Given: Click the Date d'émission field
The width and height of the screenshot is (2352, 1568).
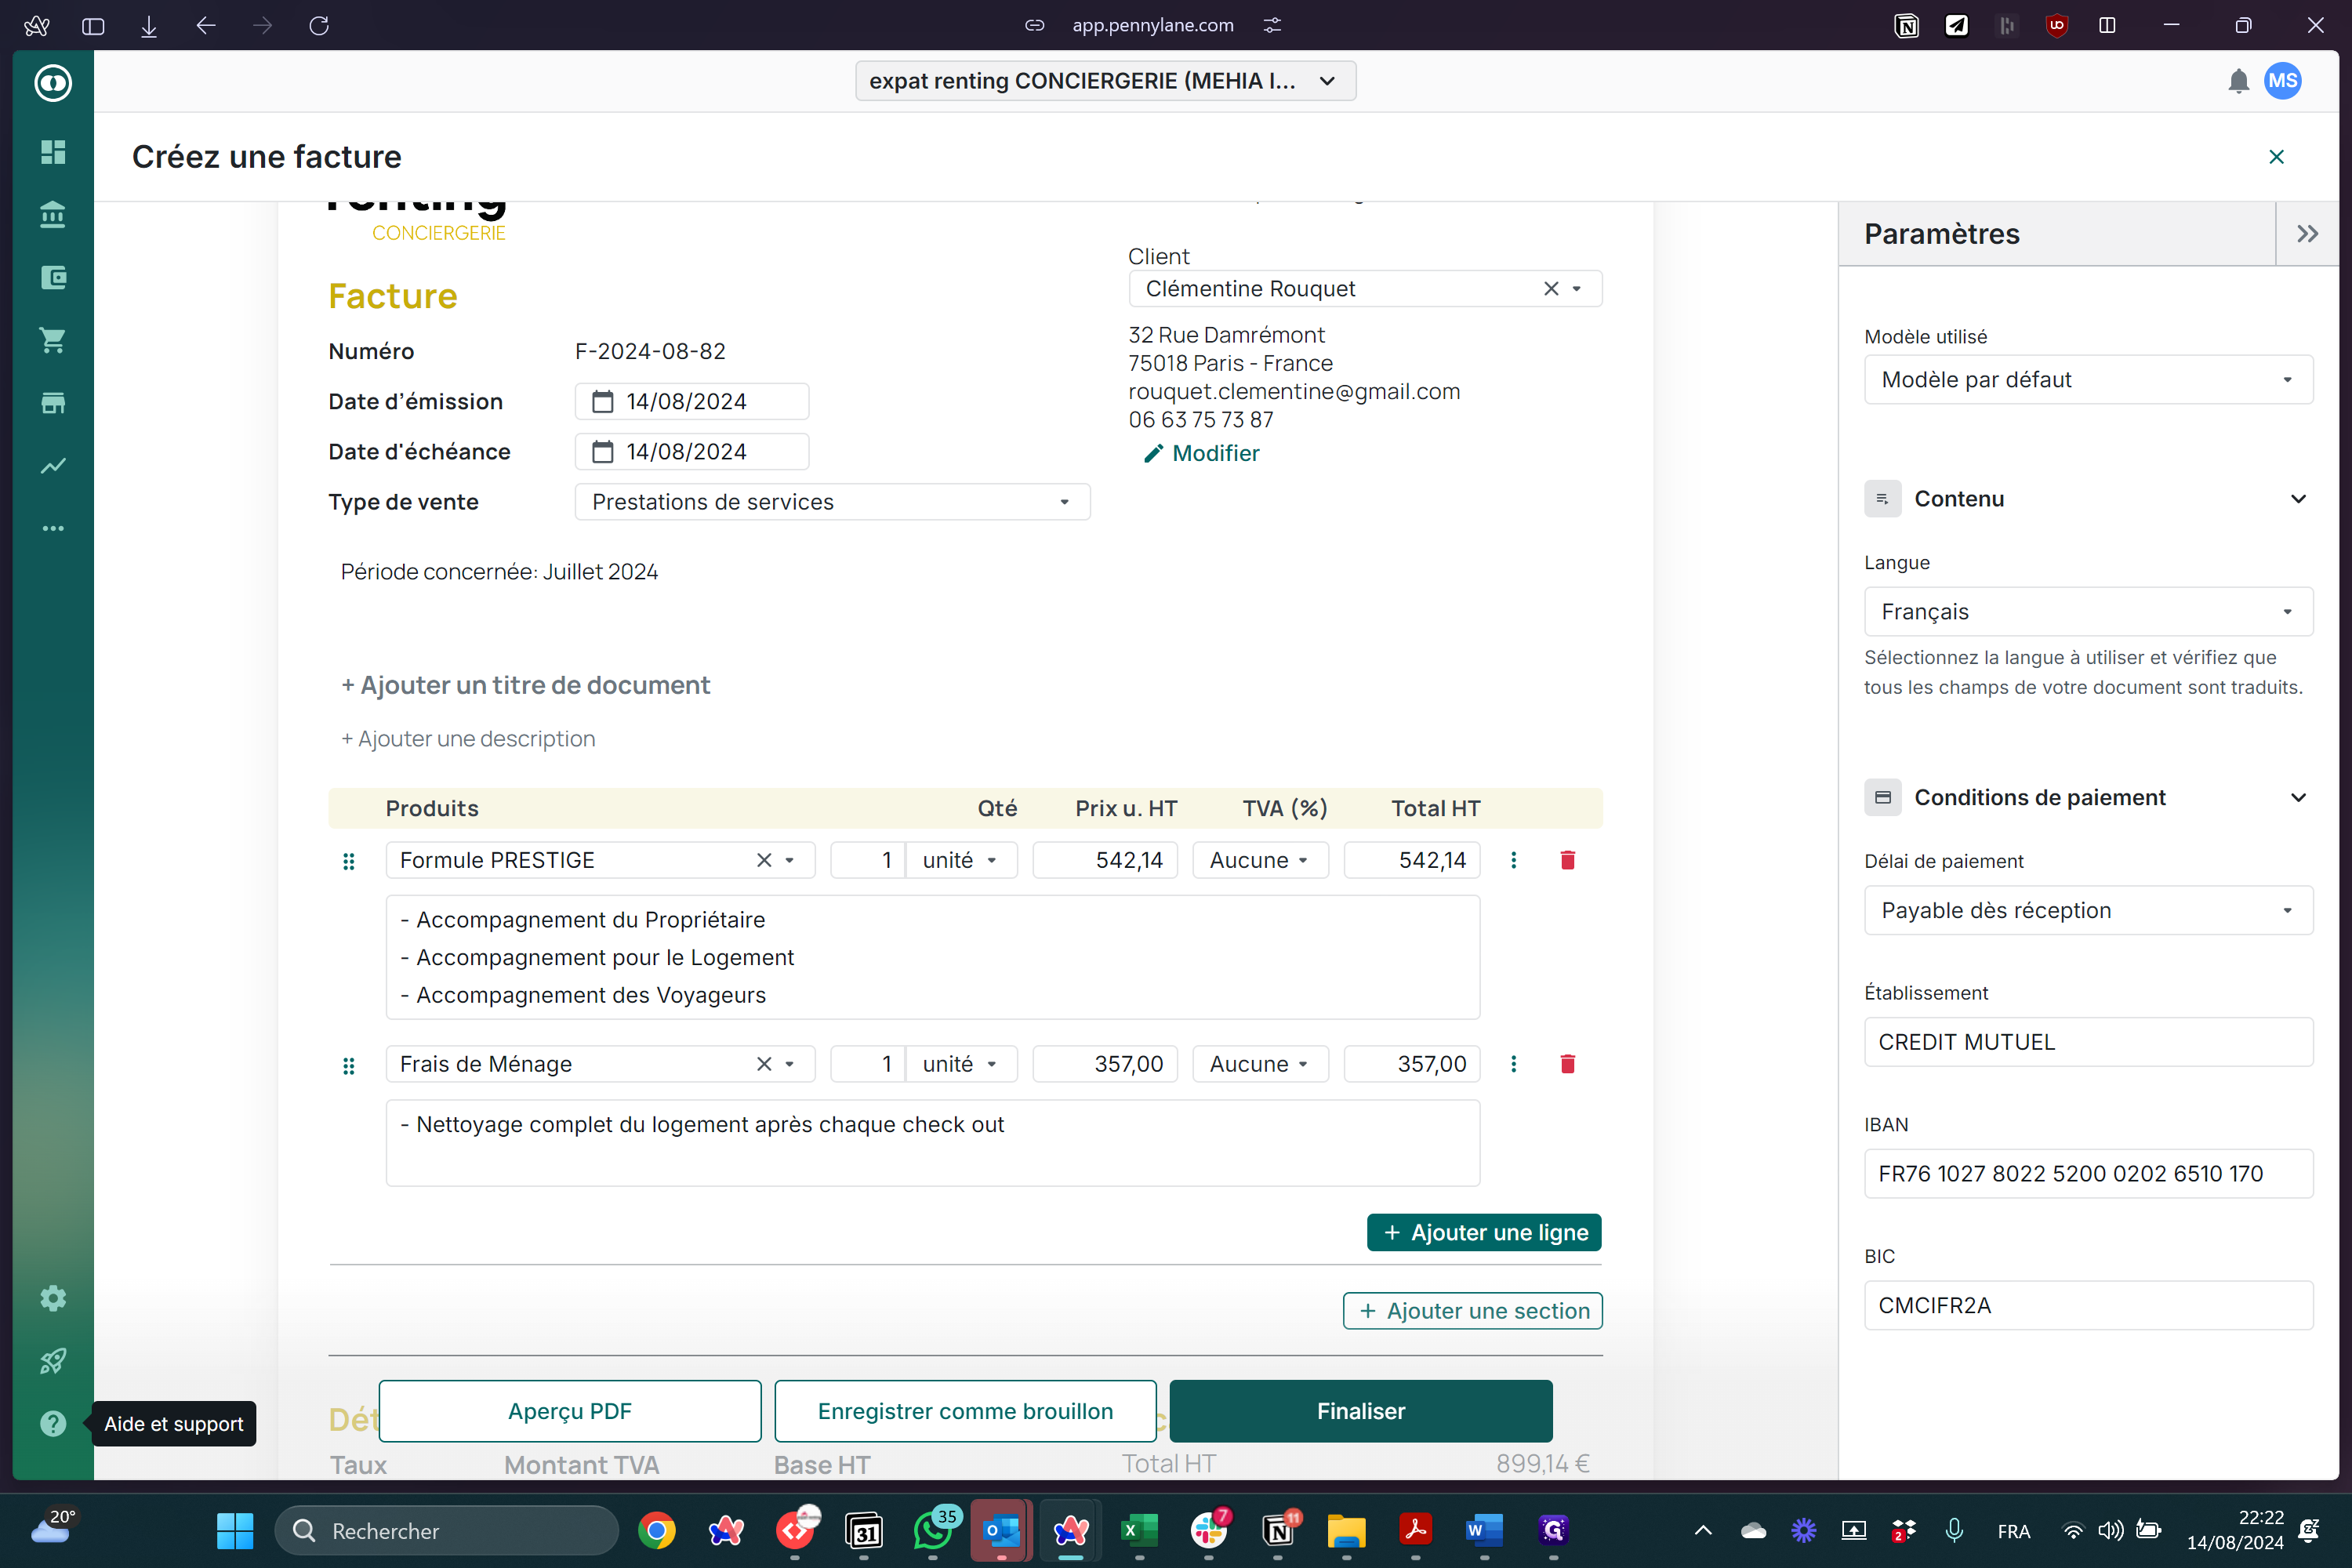Looking at the screenshot, I should (x=692, y=402).
